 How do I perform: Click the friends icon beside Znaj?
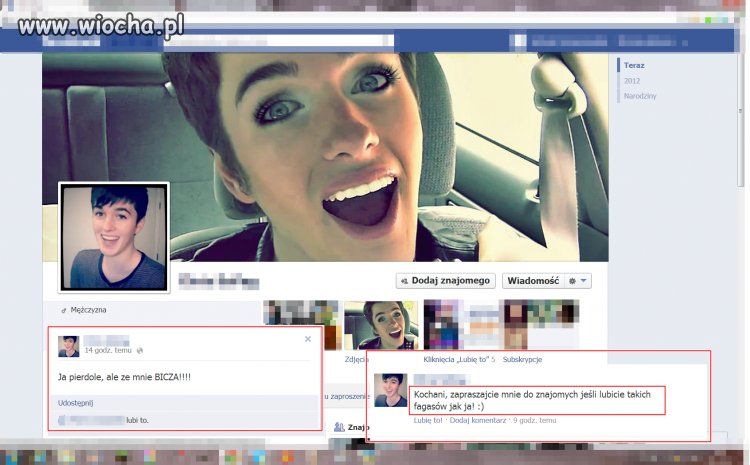[x=339, y=427]
